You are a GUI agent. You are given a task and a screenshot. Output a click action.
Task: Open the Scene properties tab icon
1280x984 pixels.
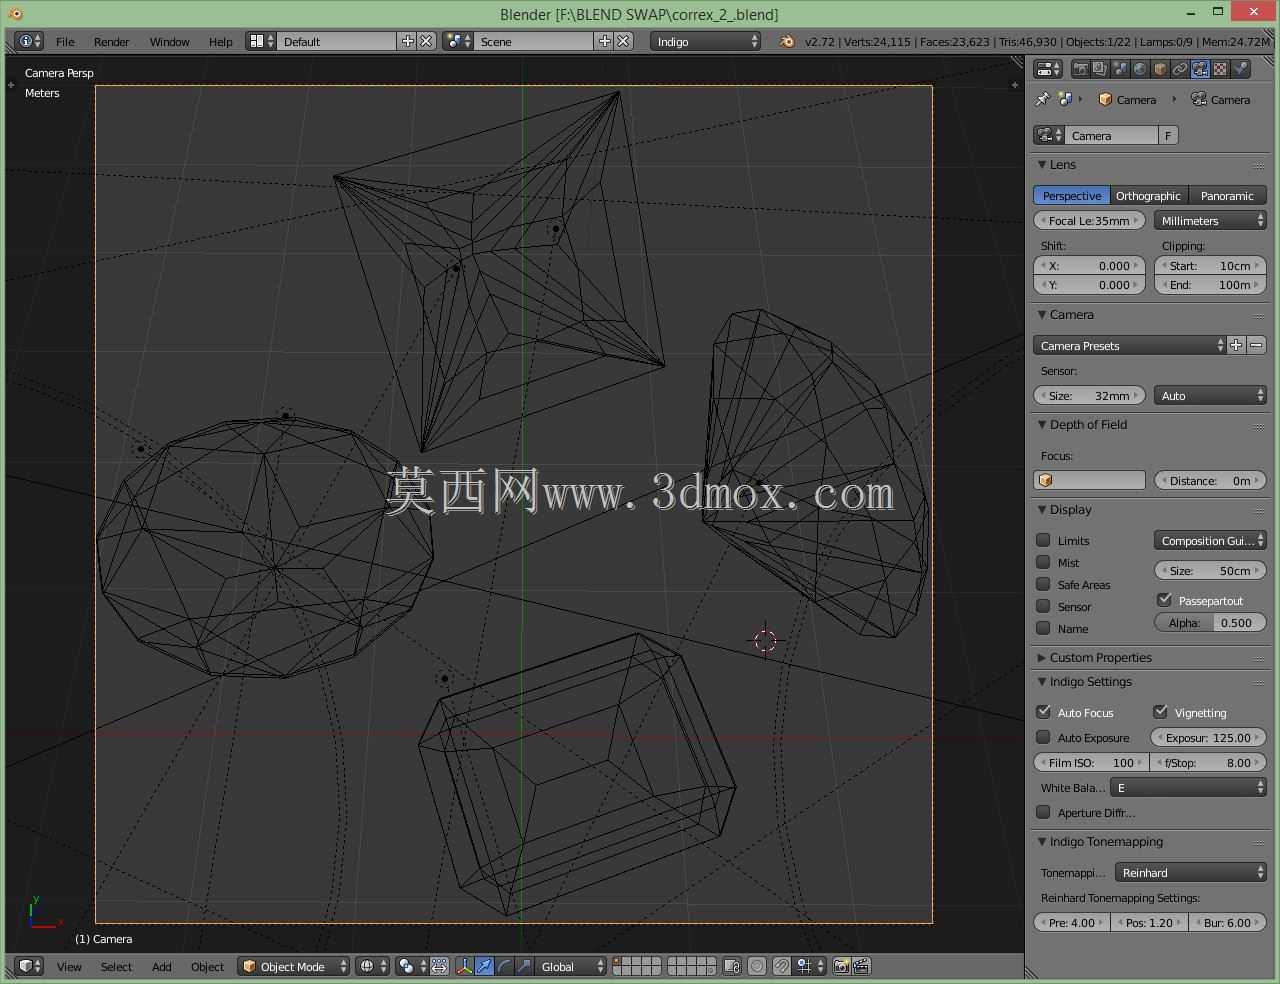click(x=1120, y=69)
